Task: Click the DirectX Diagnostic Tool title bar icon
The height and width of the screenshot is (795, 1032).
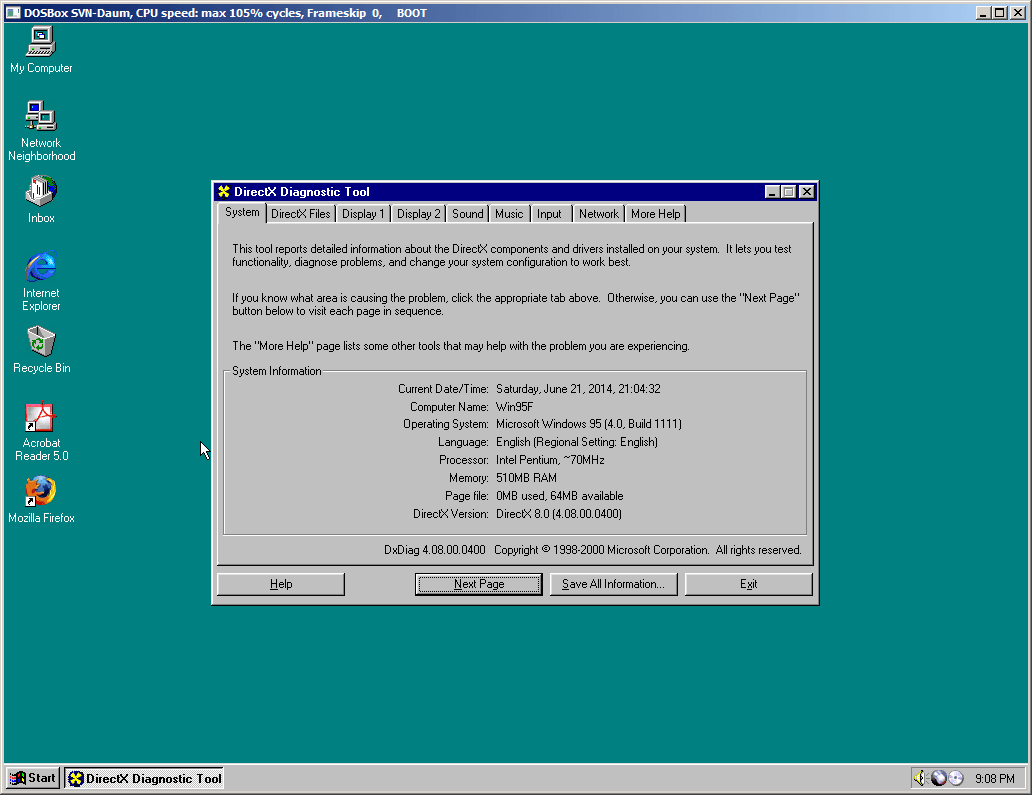Action: click(x=224, y=192)
